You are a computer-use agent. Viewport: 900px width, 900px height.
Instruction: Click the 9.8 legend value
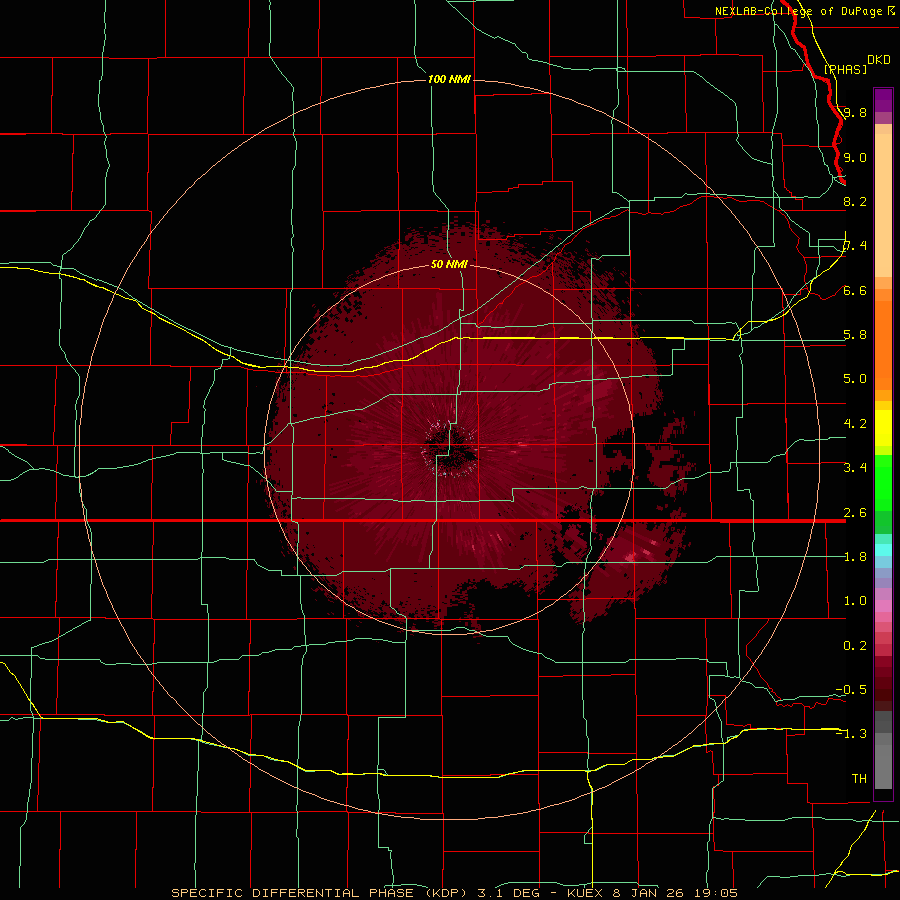click(x=855, y=112)
